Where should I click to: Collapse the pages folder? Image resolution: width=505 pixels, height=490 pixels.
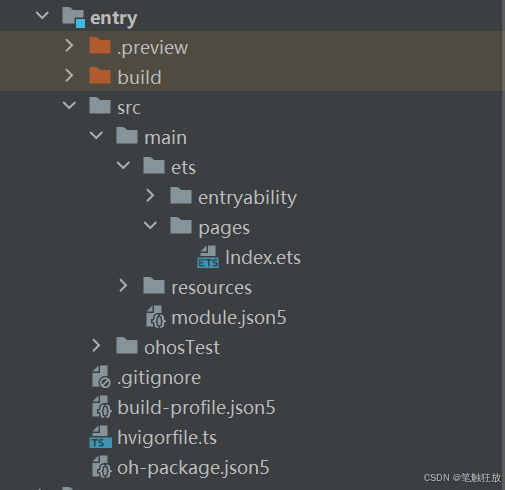click(x=150, y=225)
